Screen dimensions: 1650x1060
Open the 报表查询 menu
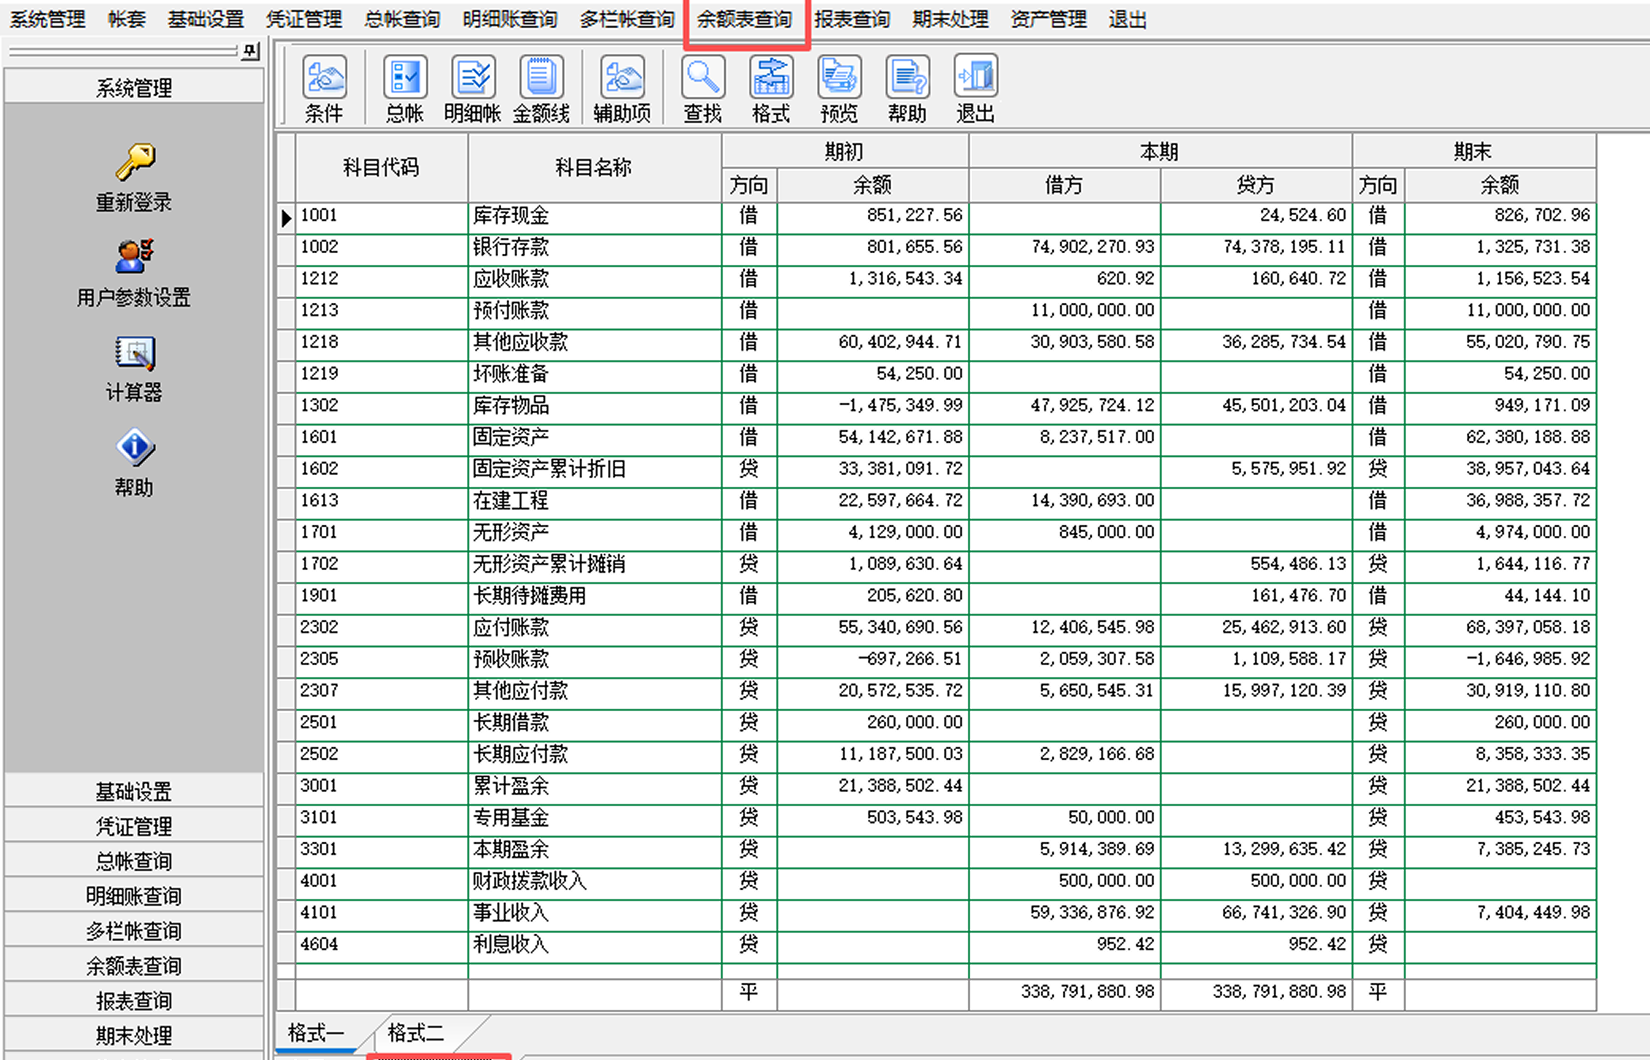(x=852, y=19)
